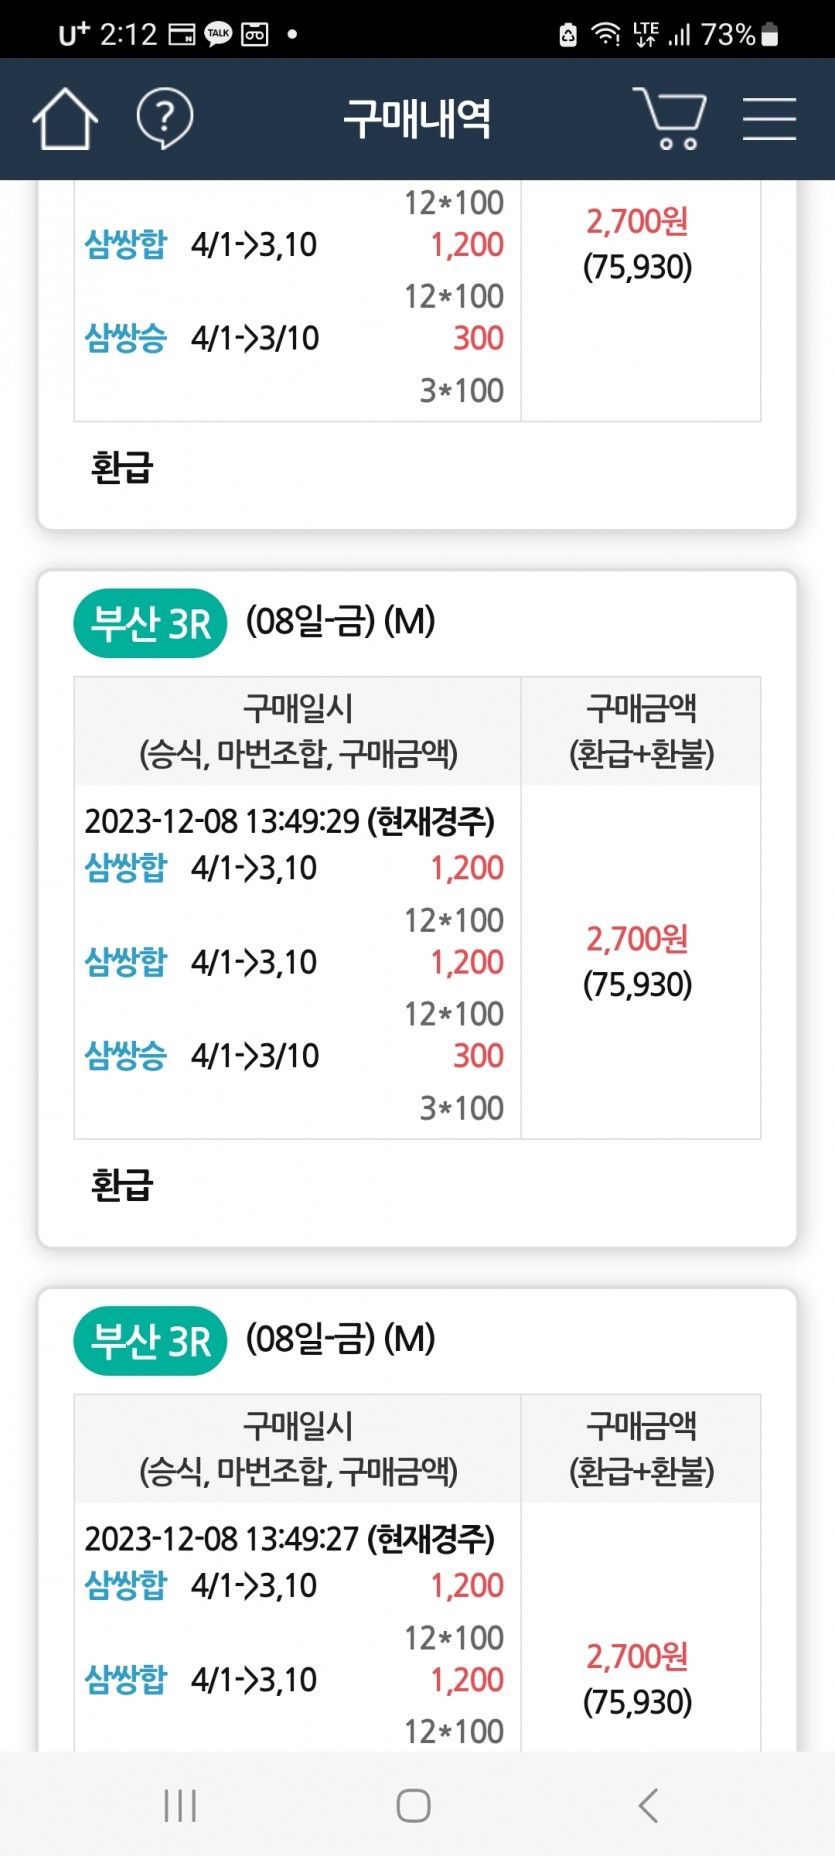835x1856 pixels.
Task: Open the shopping cart icon
Action: click(670, 119)
